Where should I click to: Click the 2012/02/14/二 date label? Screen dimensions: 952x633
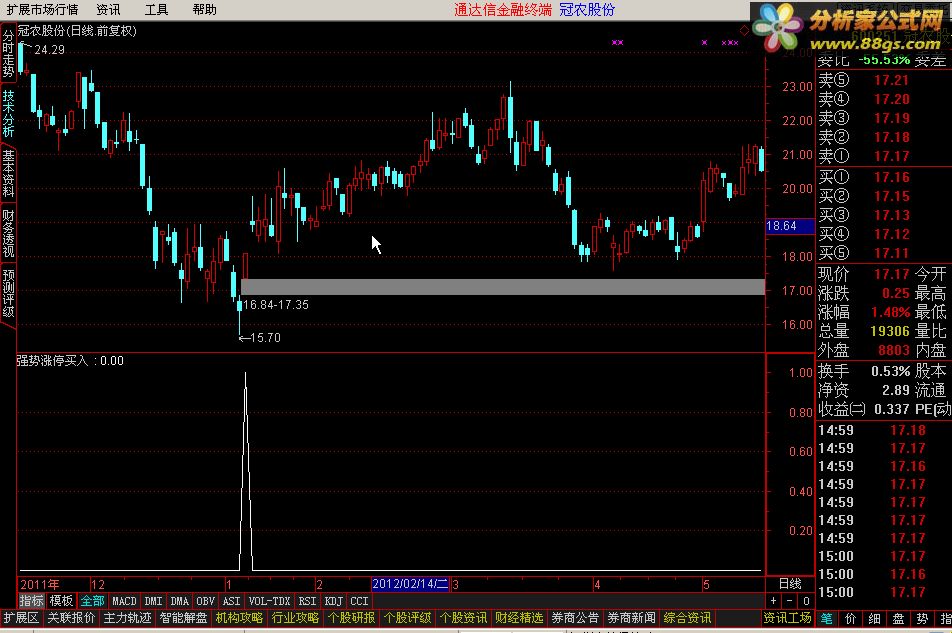[410, 584]
